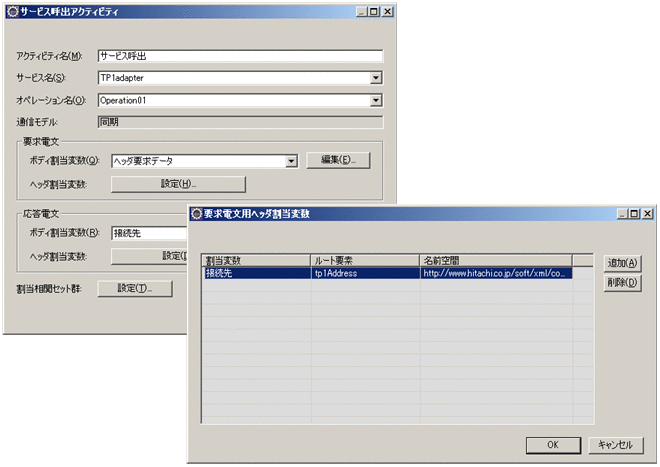
Task: Open the サービス名 dropdown showing TP1adapter
Action: (376, 78)
